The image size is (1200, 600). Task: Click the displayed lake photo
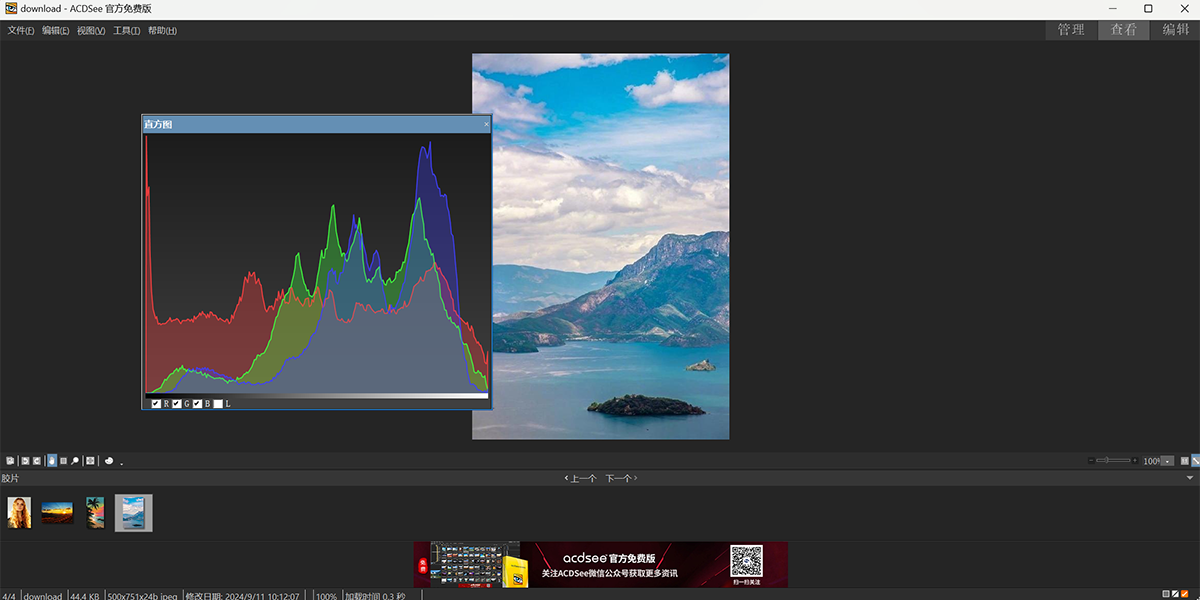coord(601,246)
